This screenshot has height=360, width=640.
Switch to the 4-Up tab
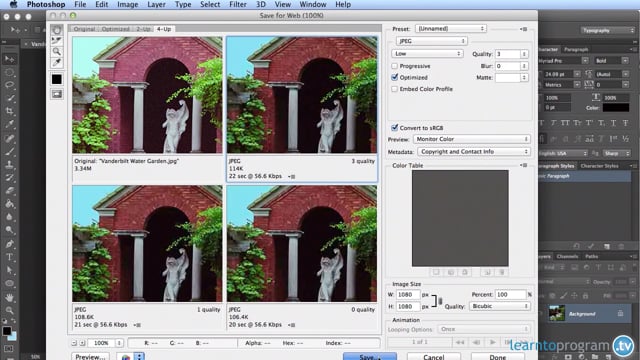coord(164,29)
